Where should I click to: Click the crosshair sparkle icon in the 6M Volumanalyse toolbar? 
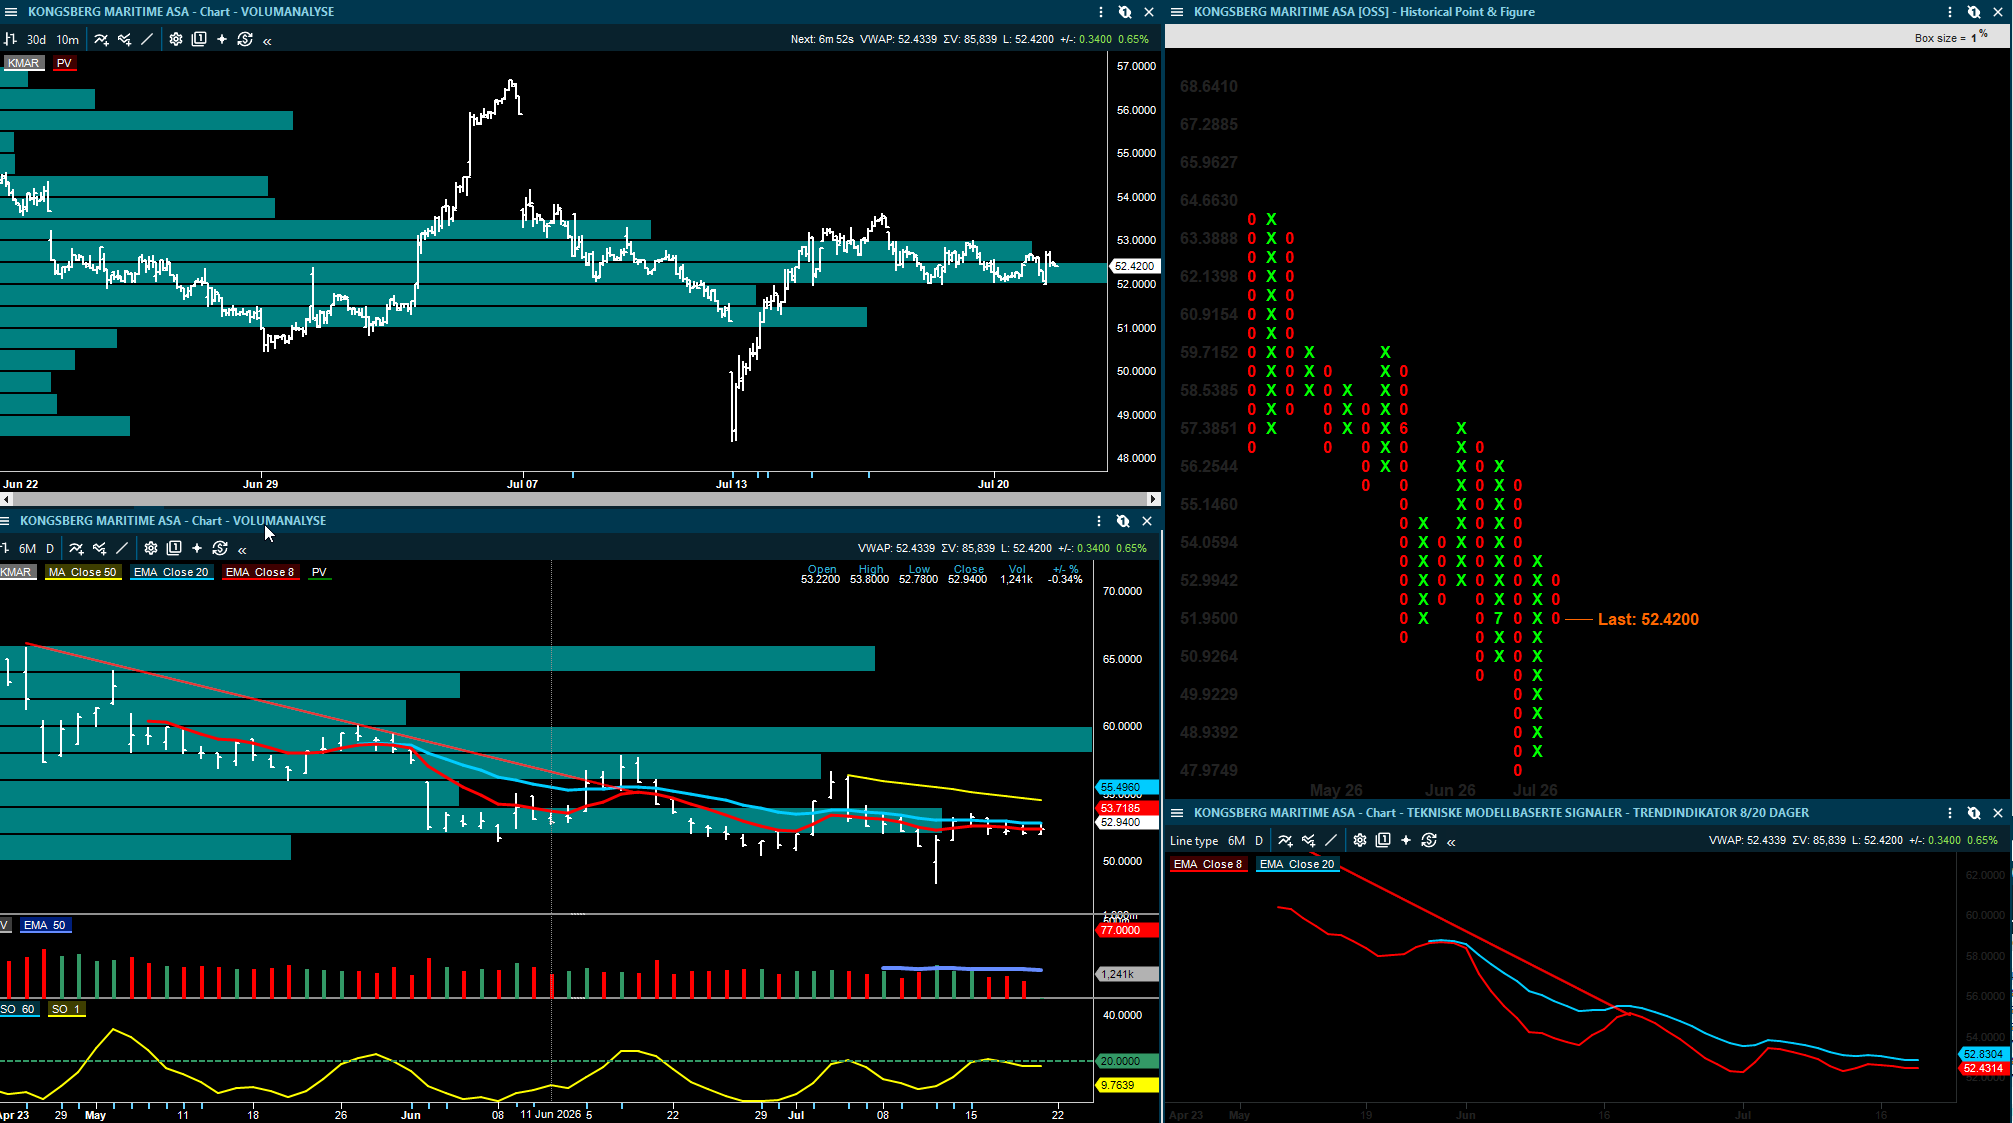point(197,548)
